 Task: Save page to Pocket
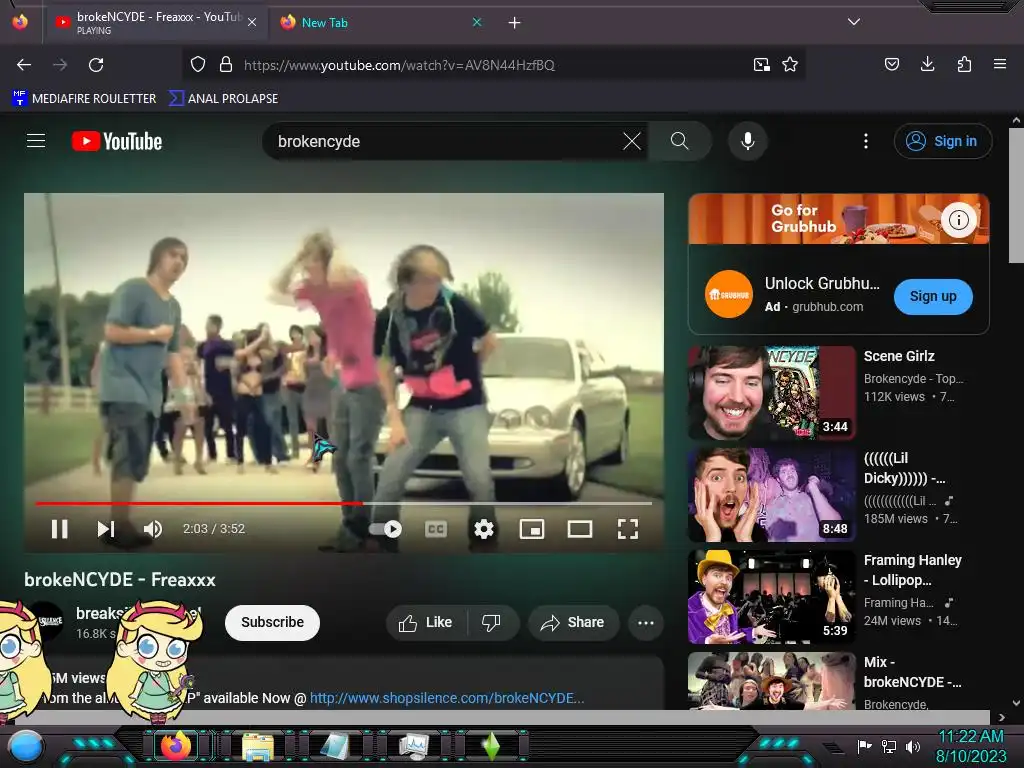click(891, 64)
